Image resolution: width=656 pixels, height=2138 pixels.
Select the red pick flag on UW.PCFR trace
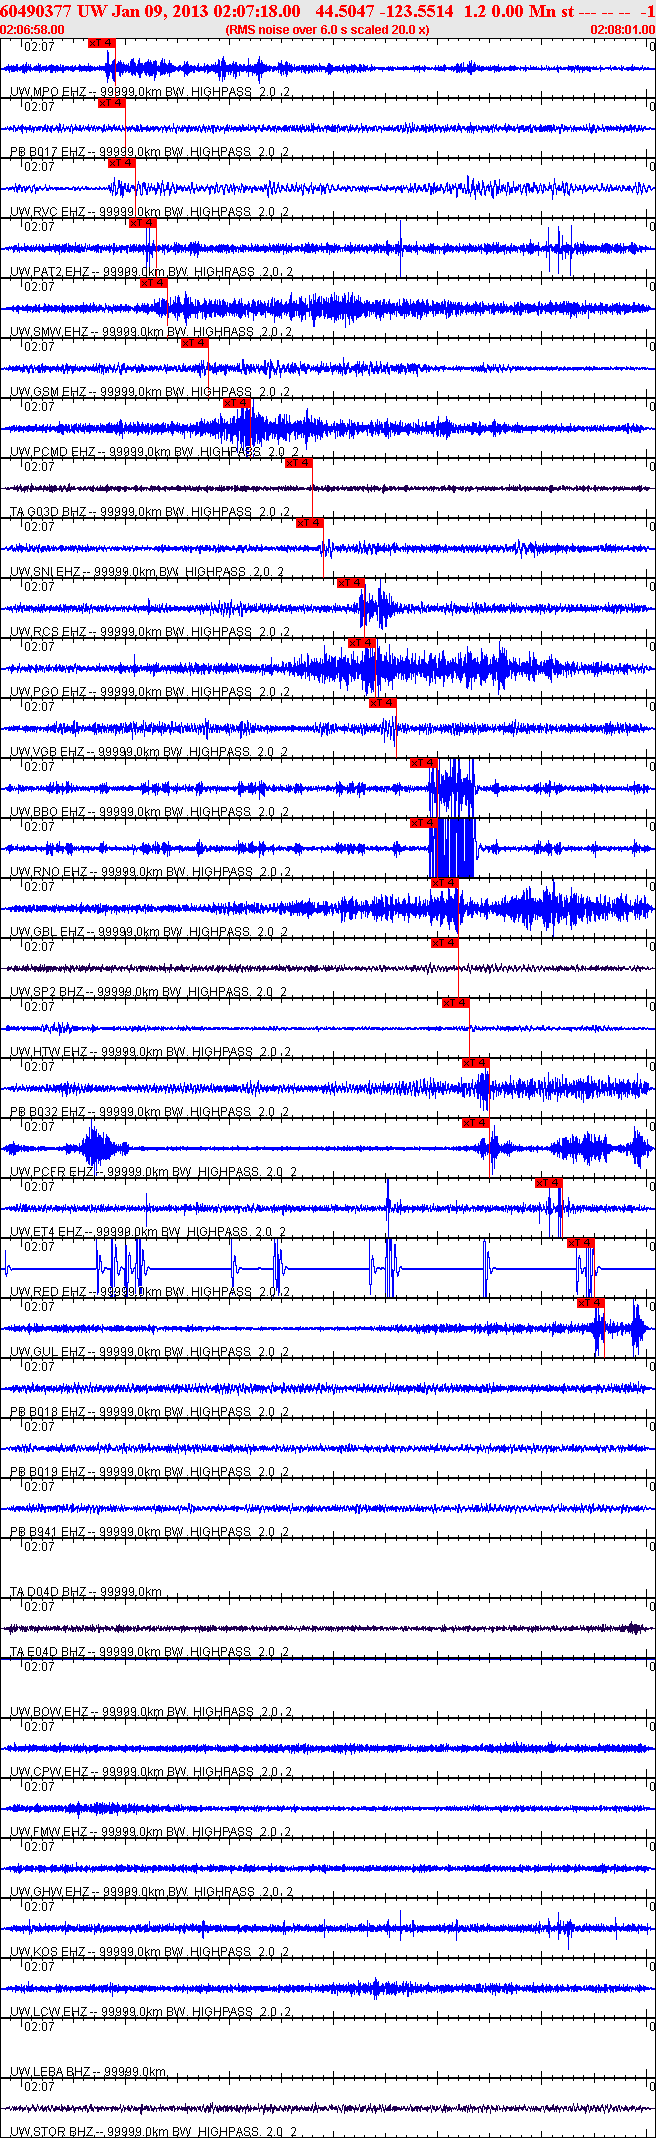click(x=476, y=1123)
